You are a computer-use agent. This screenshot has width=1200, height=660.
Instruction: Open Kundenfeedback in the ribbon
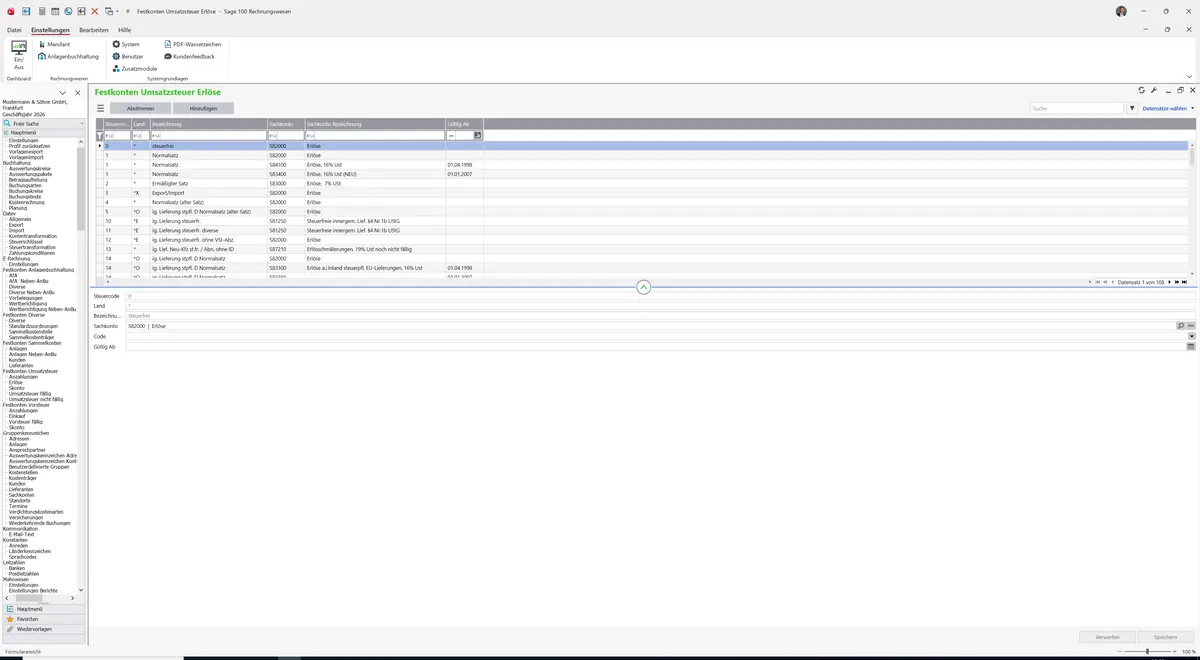[x=189, y=56]
